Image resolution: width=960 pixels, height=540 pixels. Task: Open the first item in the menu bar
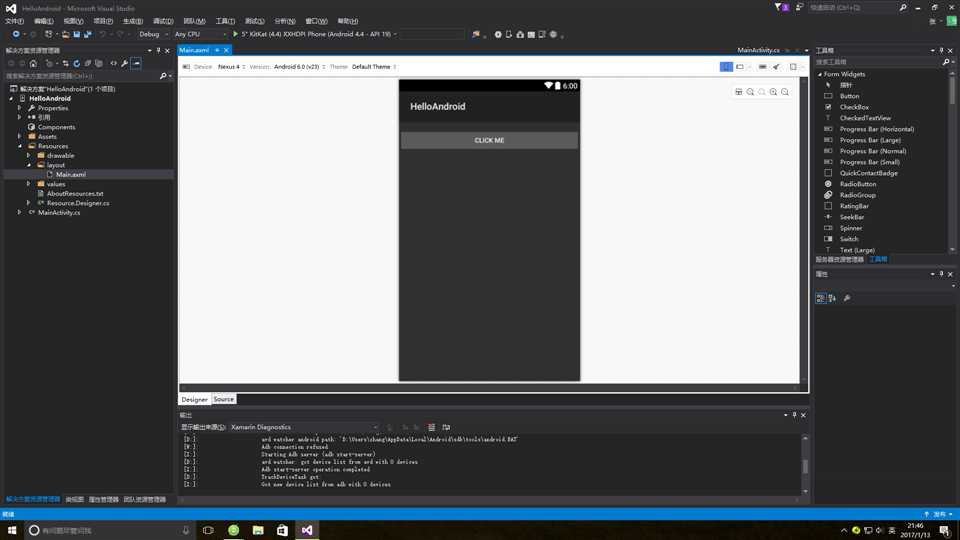(x=14, y=21)
